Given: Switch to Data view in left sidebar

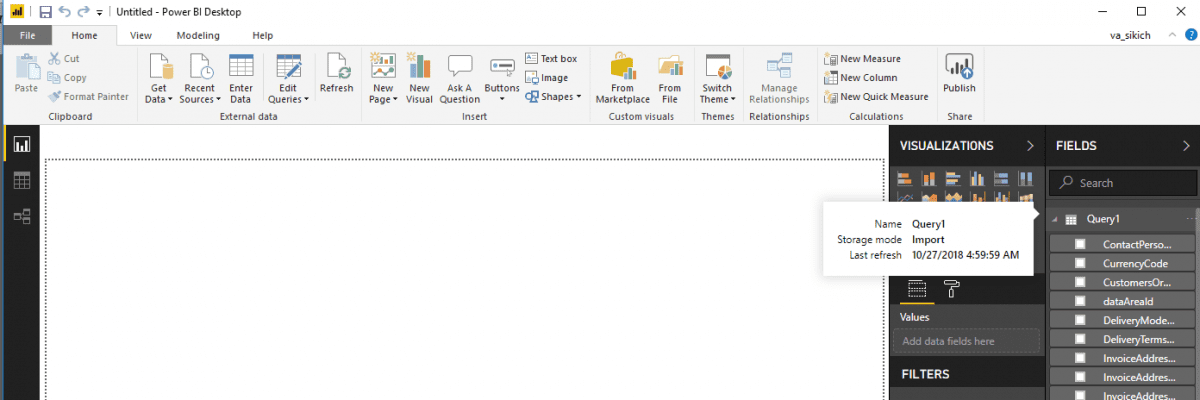Looking at the screenshot, I should click(21, 181).
